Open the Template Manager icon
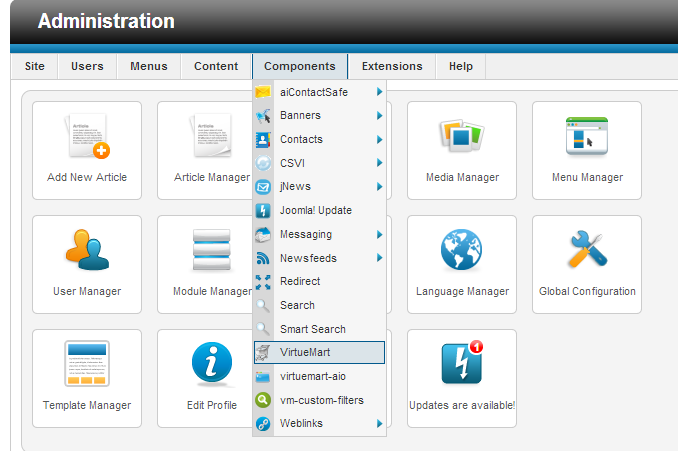Screen dimensions: 678x451 87,363
